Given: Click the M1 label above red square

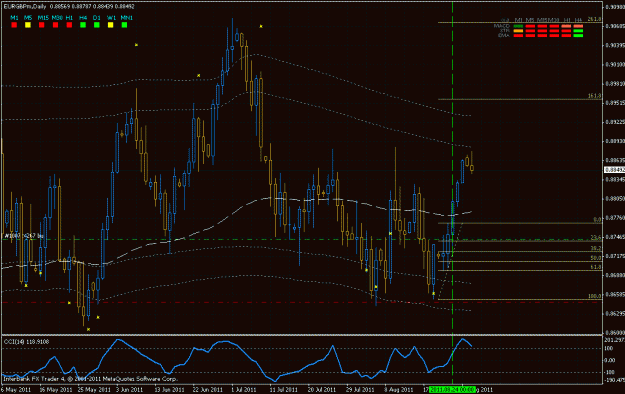Looking at the screenshot, I should pos(14,18).
